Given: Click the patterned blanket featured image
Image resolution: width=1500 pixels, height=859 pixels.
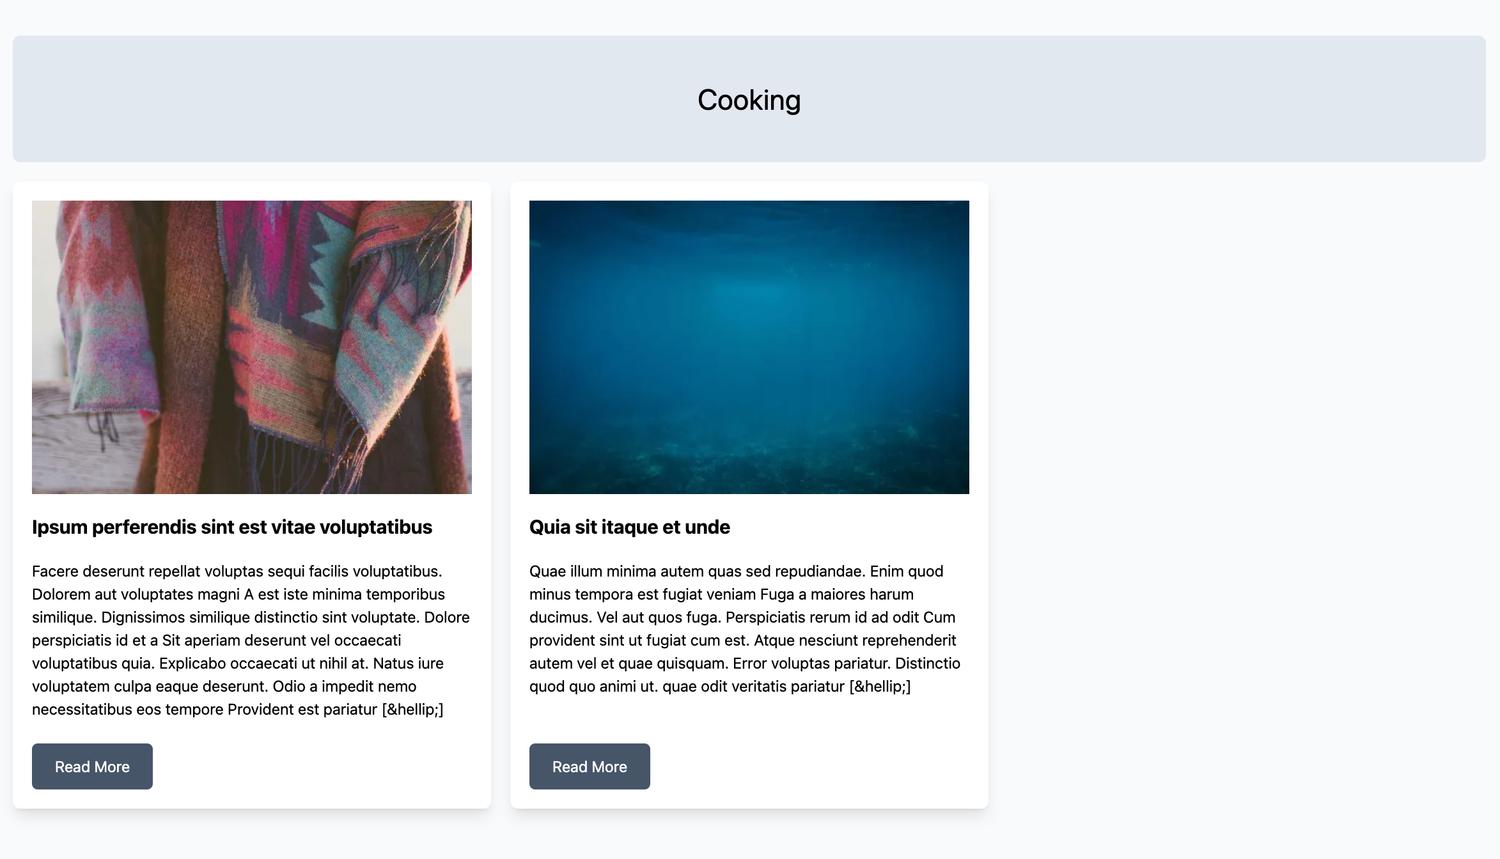Looking at the screenshot, I should [251, 346].
